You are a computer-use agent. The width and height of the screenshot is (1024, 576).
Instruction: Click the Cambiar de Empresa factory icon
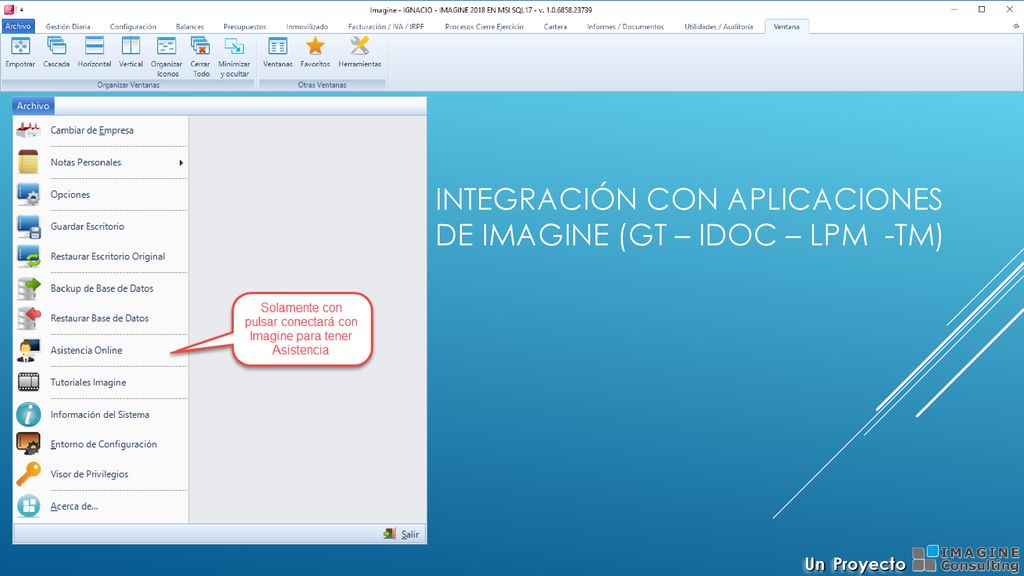(x=28, y=130)
